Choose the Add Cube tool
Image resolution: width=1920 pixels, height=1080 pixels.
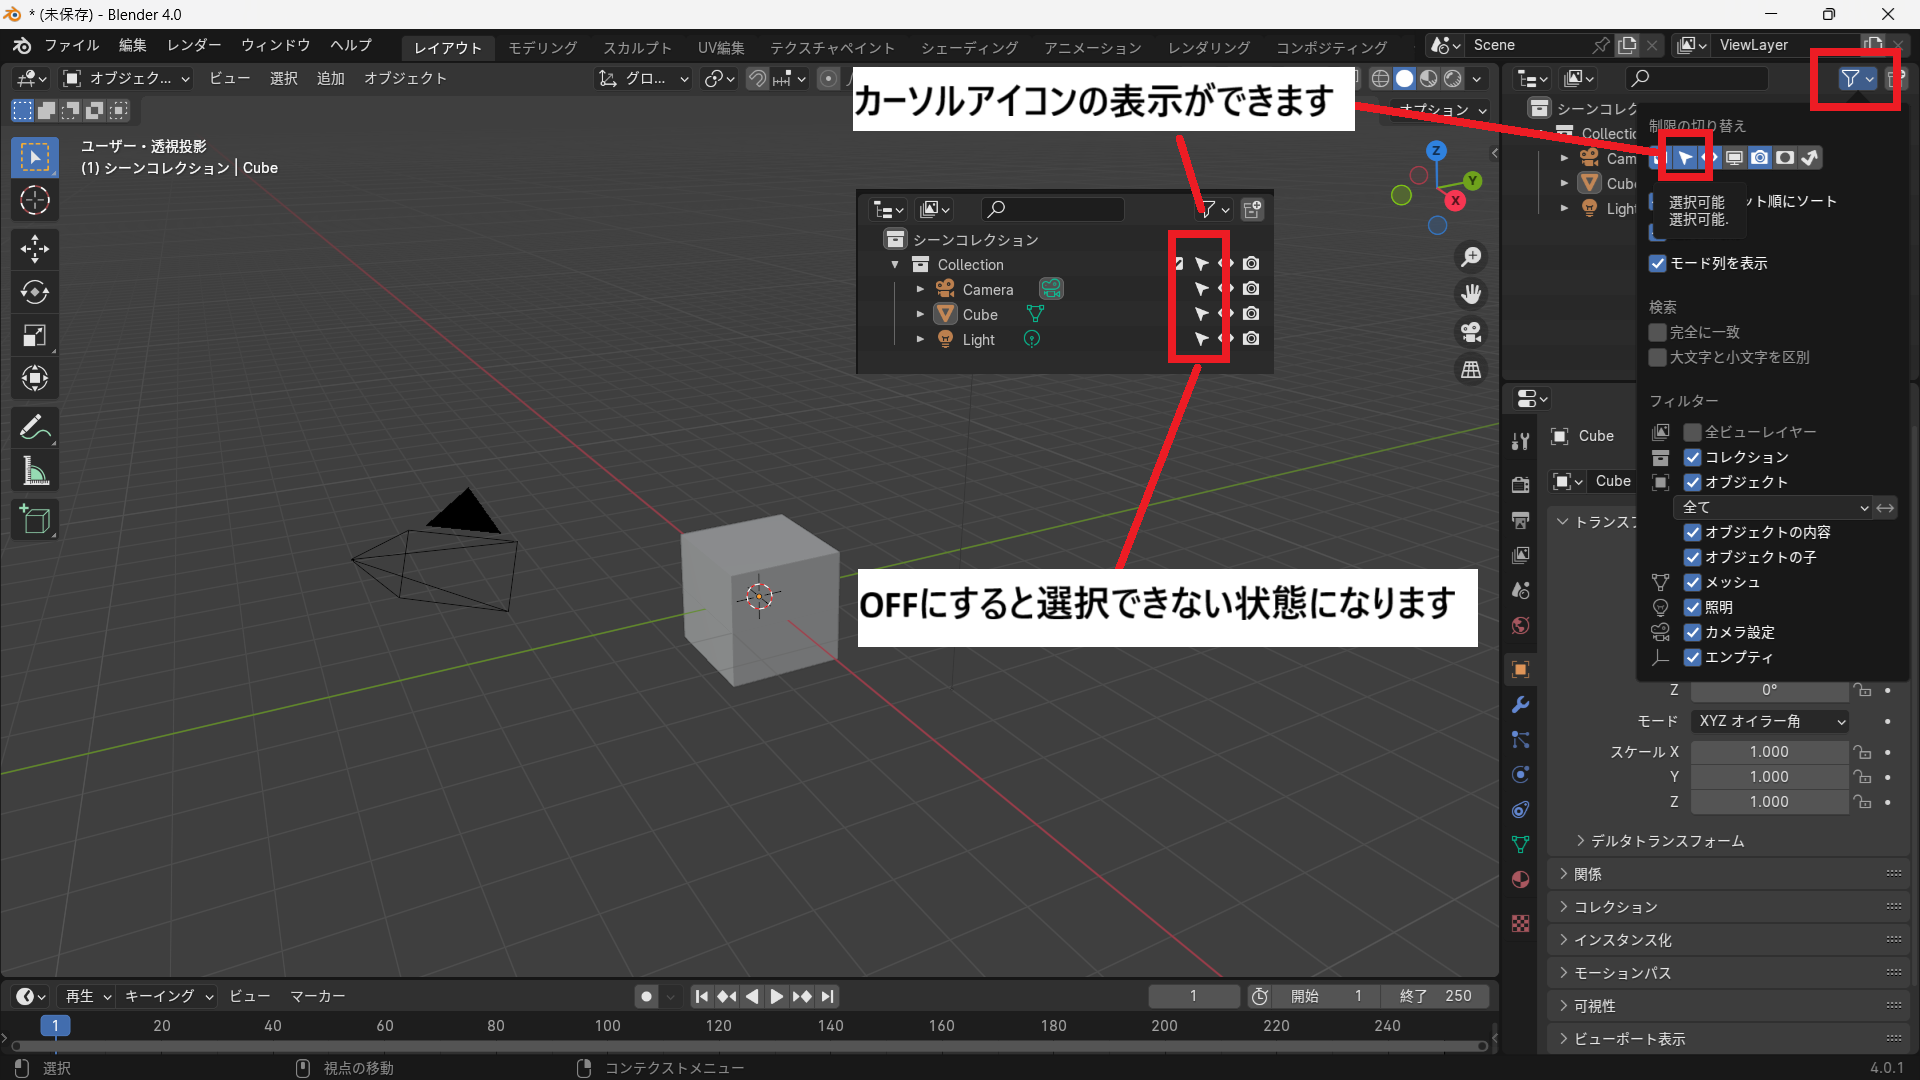[35, 519]
